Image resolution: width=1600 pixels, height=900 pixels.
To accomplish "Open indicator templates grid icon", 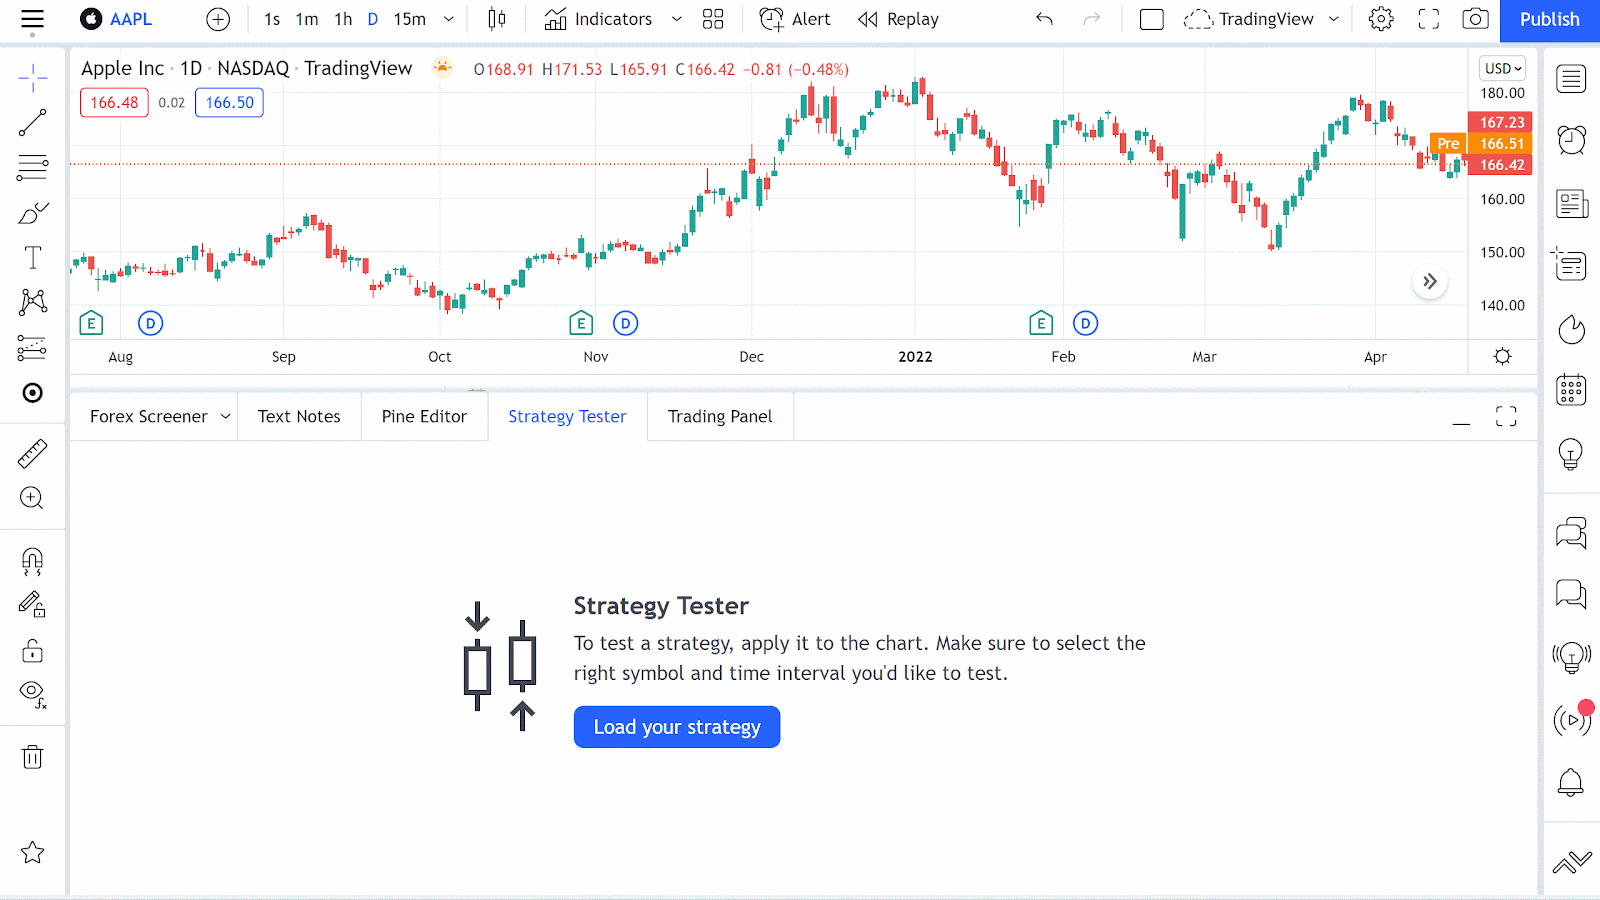I will [713, 19].
